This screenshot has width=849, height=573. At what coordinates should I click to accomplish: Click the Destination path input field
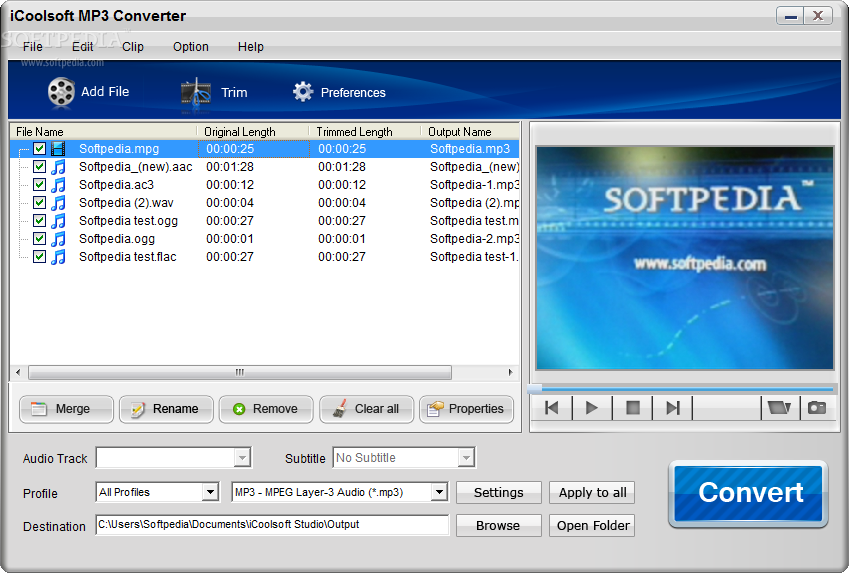pos(272,525)
